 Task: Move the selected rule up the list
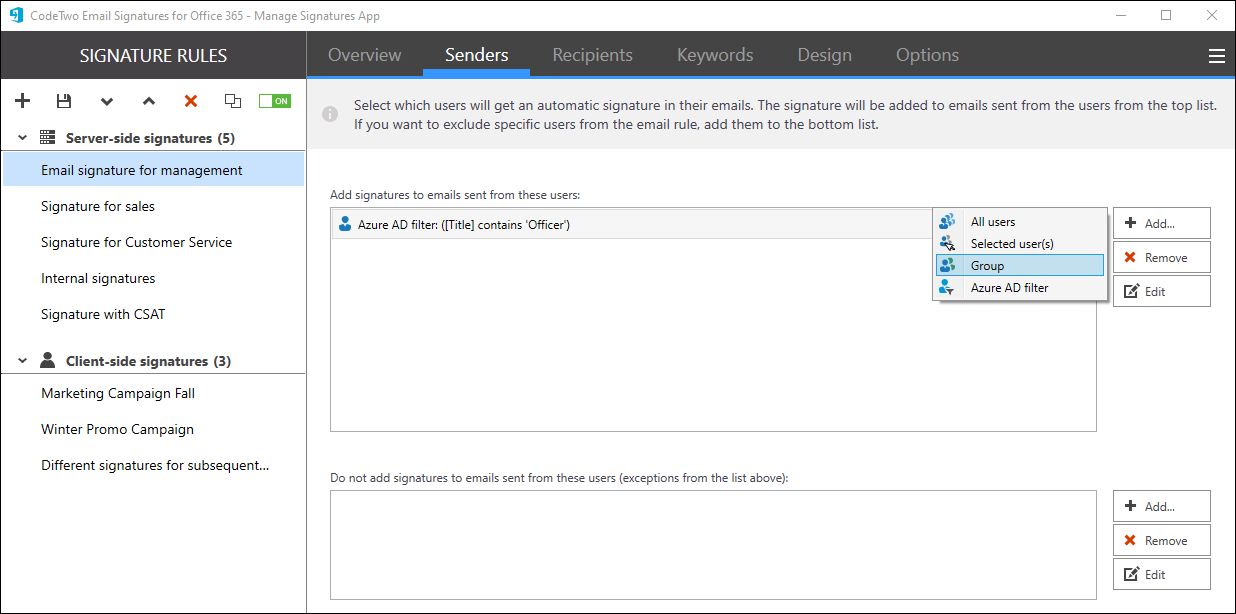(x=148, y=101)
